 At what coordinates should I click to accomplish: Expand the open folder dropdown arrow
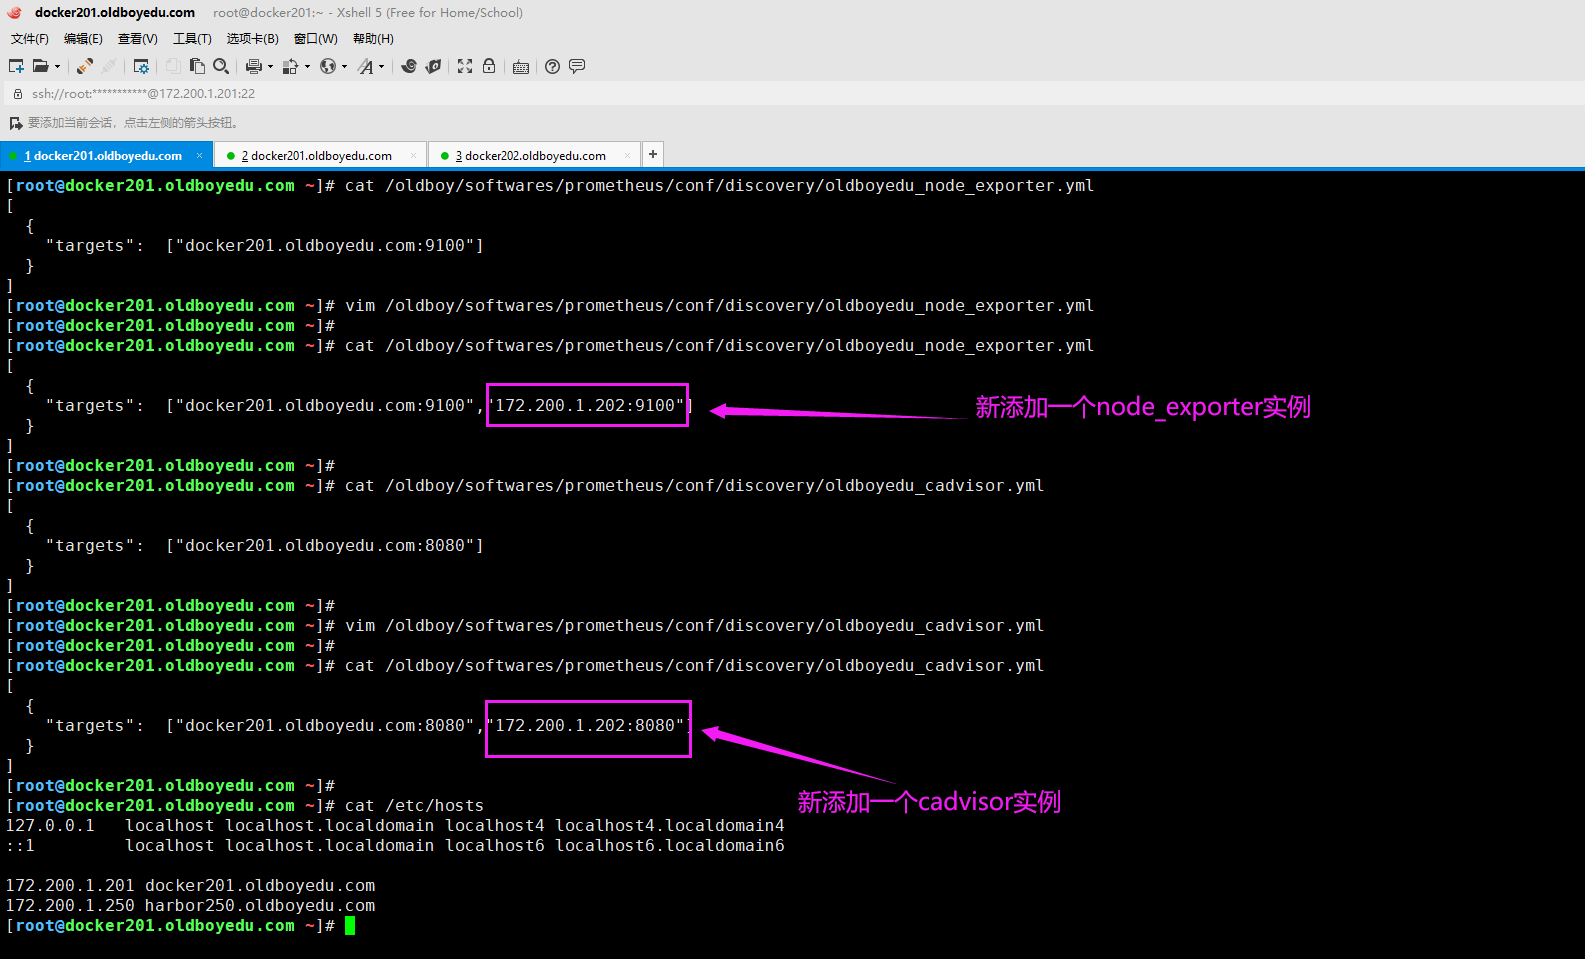pyautogui.click(x=57, y=67)
